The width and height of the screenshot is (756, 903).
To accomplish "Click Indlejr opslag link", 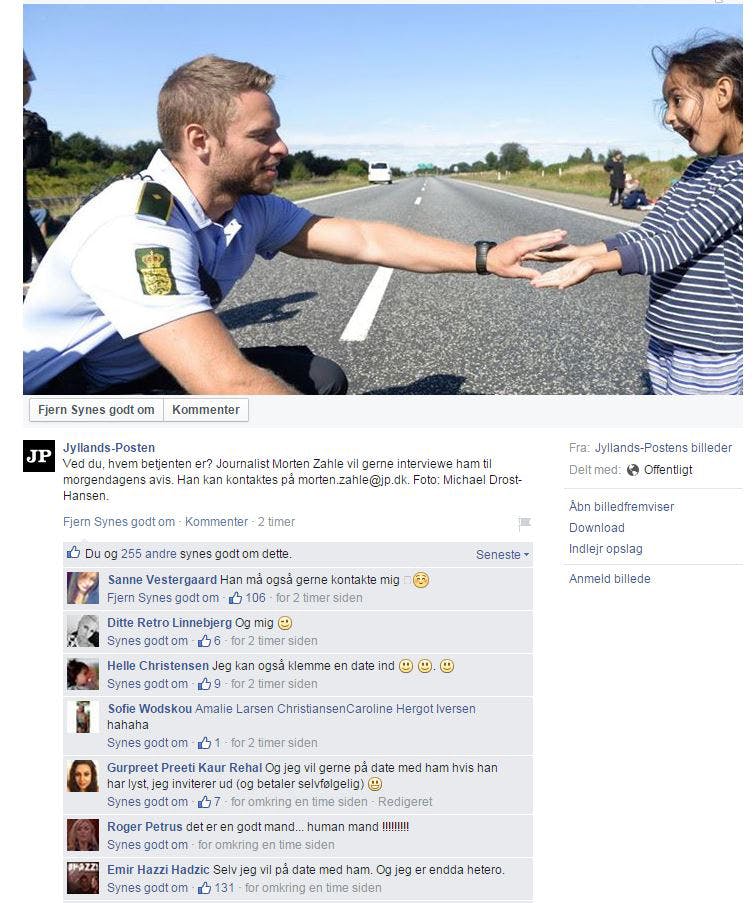I will click(606, 549).
